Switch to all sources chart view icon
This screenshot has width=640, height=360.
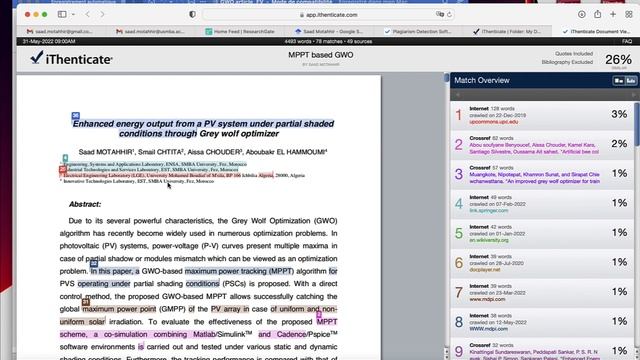[x=631, y=80]
